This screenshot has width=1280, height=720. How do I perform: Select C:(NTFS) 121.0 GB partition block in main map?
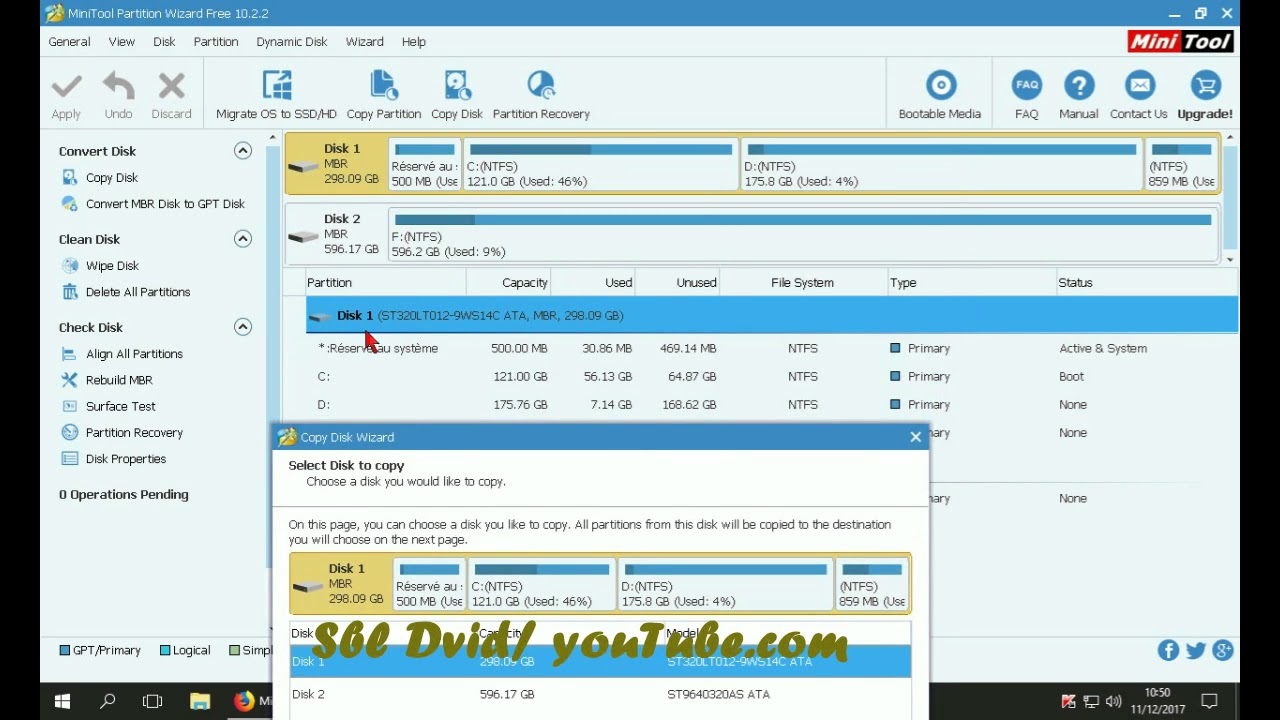click(x=600, y=164)
